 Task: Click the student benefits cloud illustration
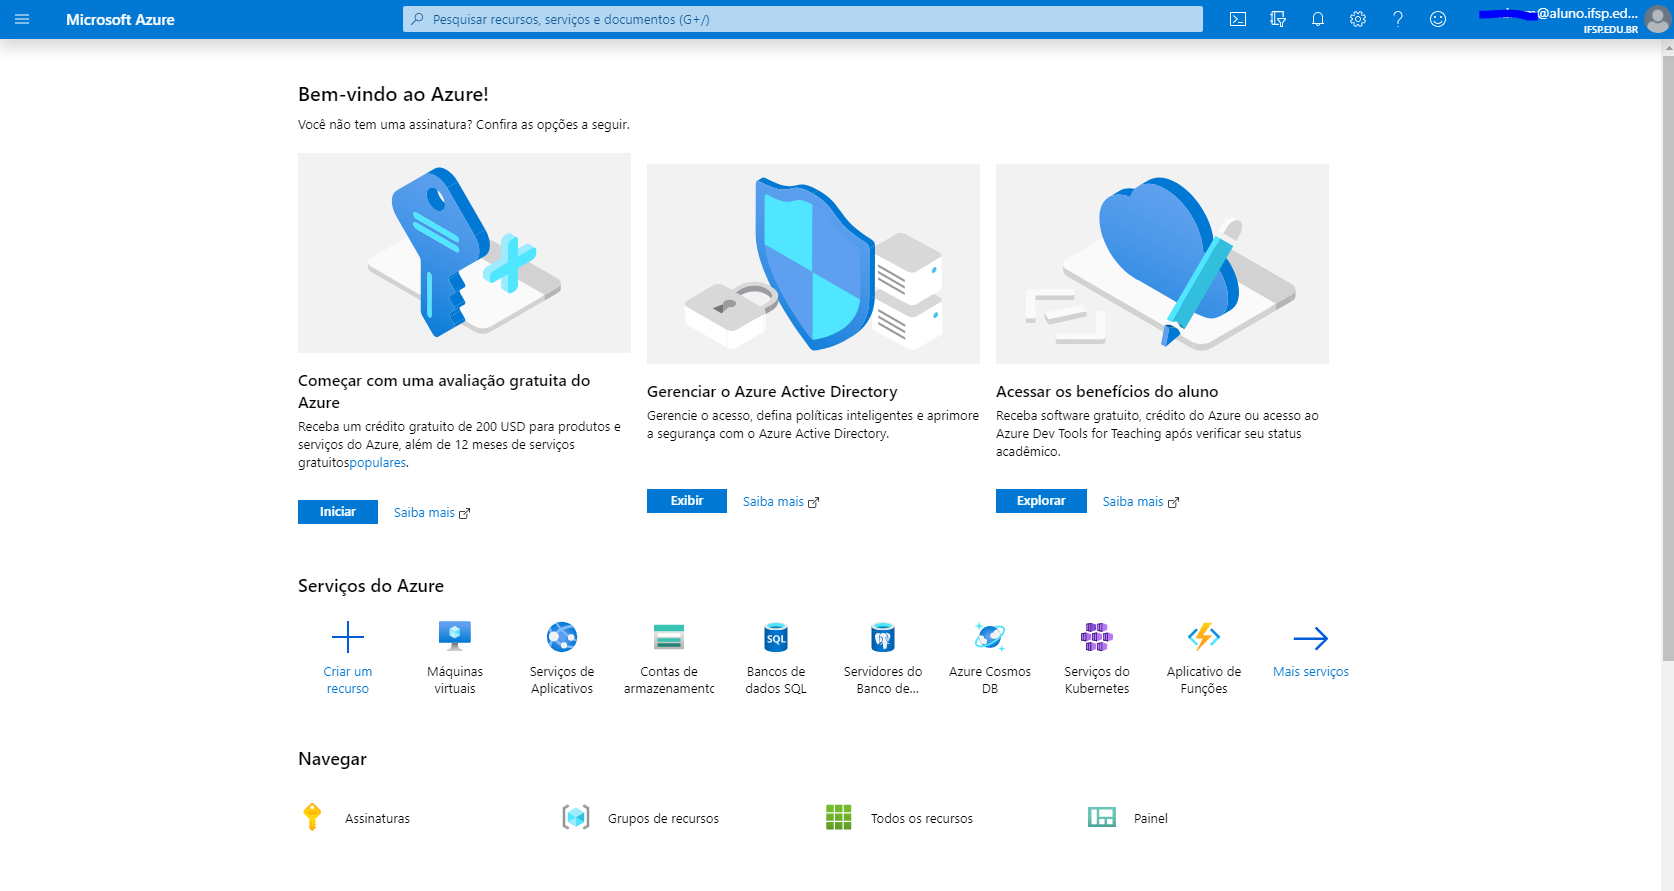(1162, 264)
